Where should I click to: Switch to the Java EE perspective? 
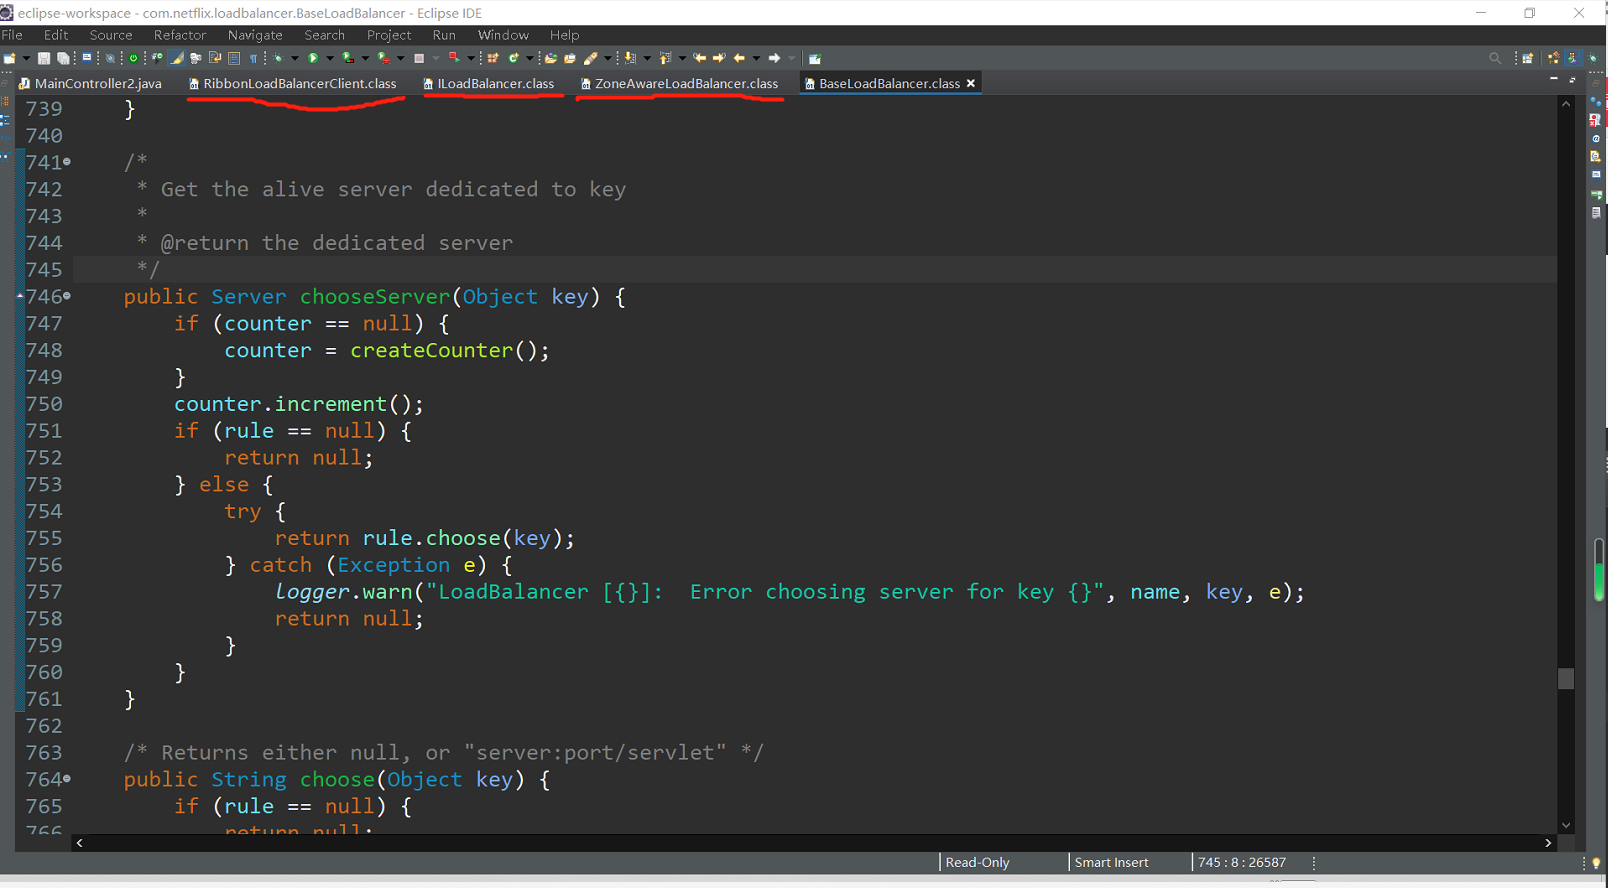[x=1553, y=58]
